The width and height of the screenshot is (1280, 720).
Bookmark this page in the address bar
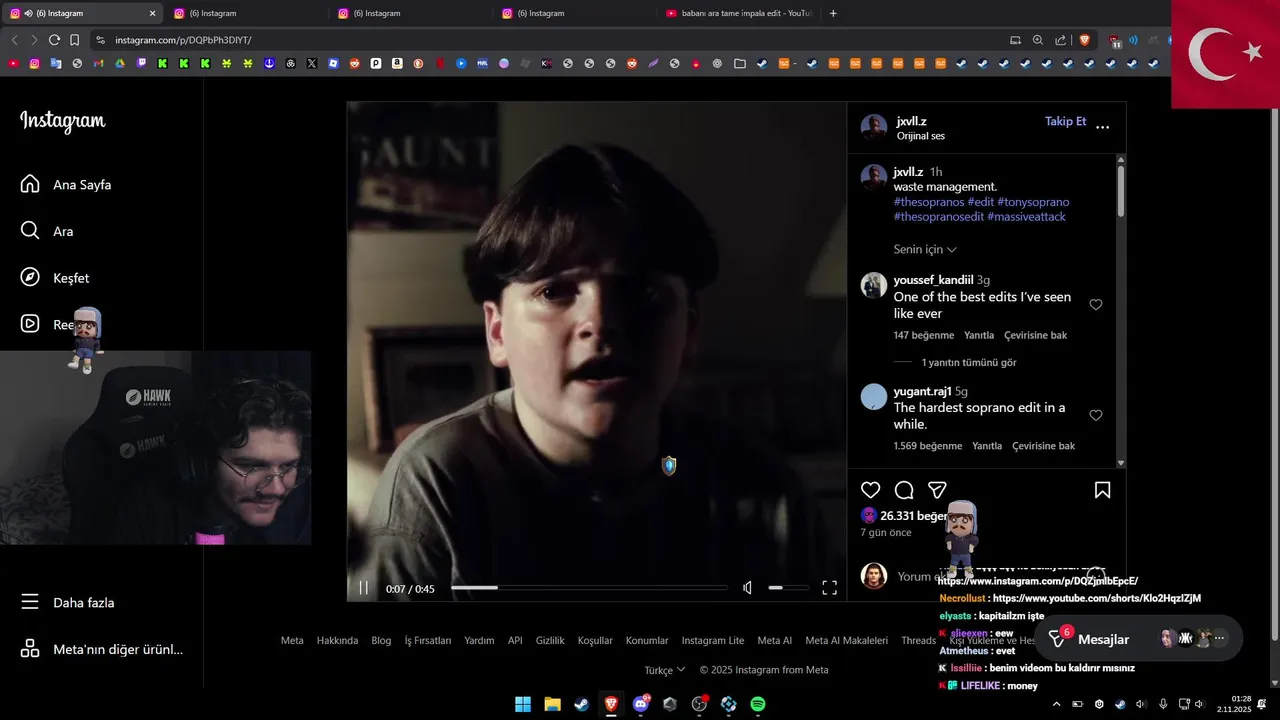pos(74,40)
